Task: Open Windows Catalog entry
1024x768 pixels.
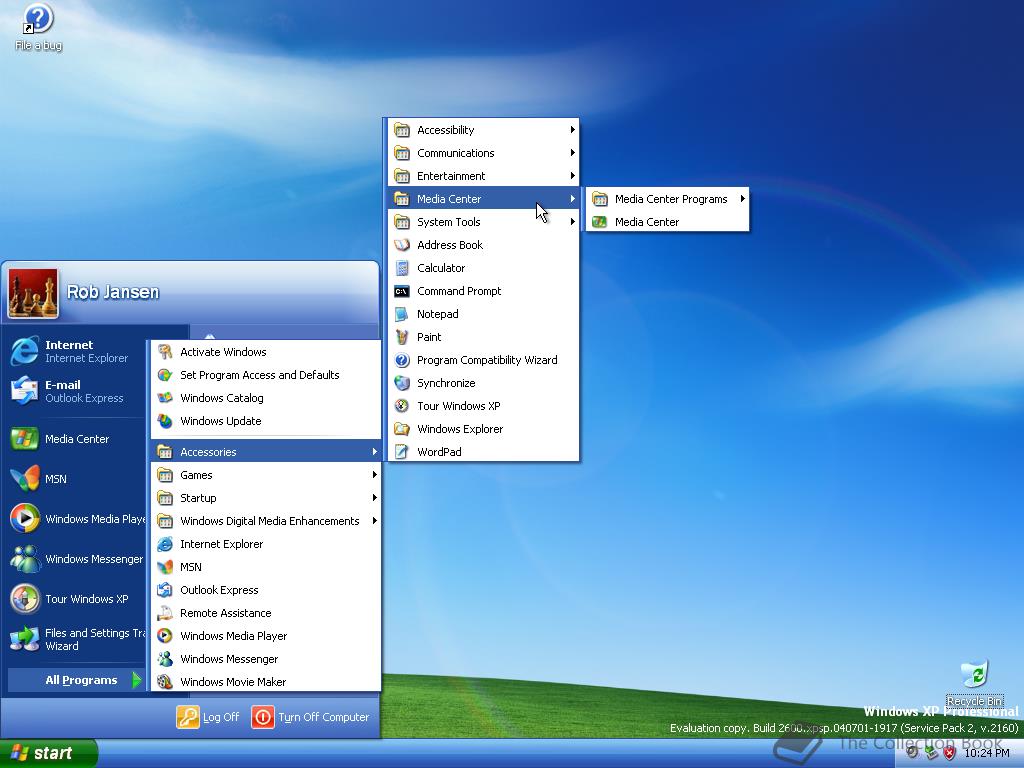Action: tap(266, 398)
